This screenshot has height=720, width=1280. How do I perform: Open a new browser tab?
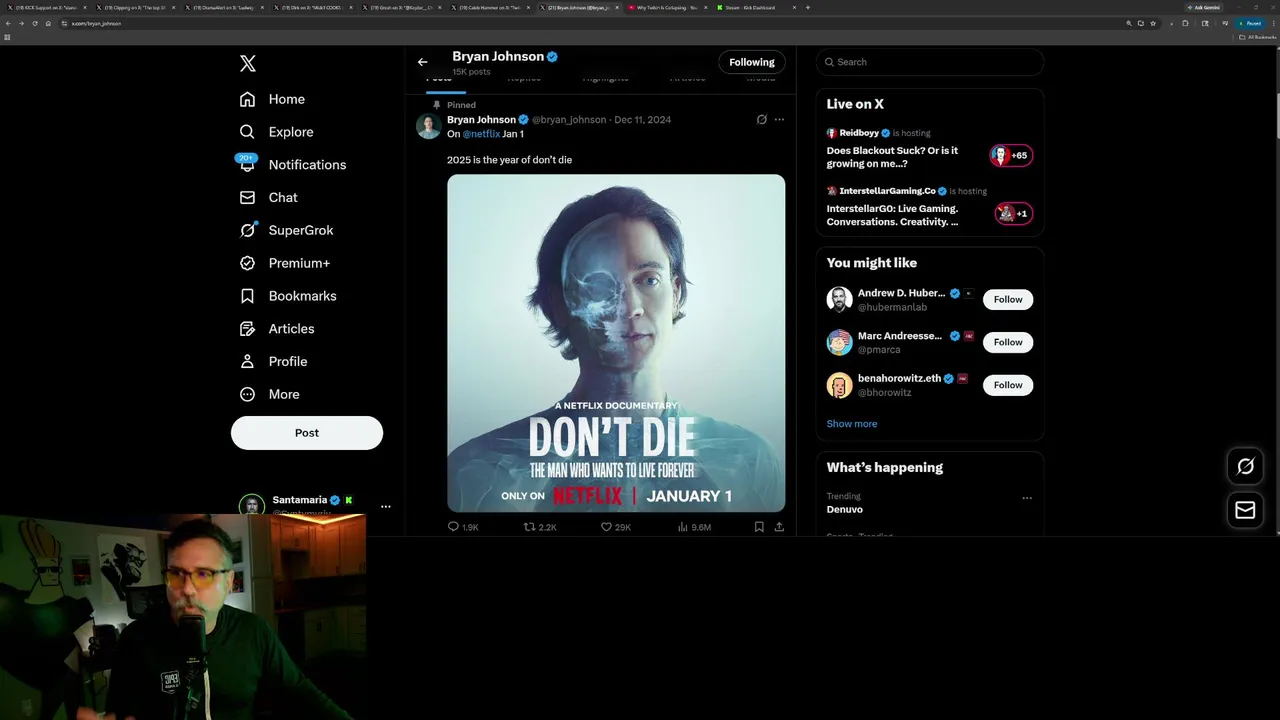[x=808, y=7]
